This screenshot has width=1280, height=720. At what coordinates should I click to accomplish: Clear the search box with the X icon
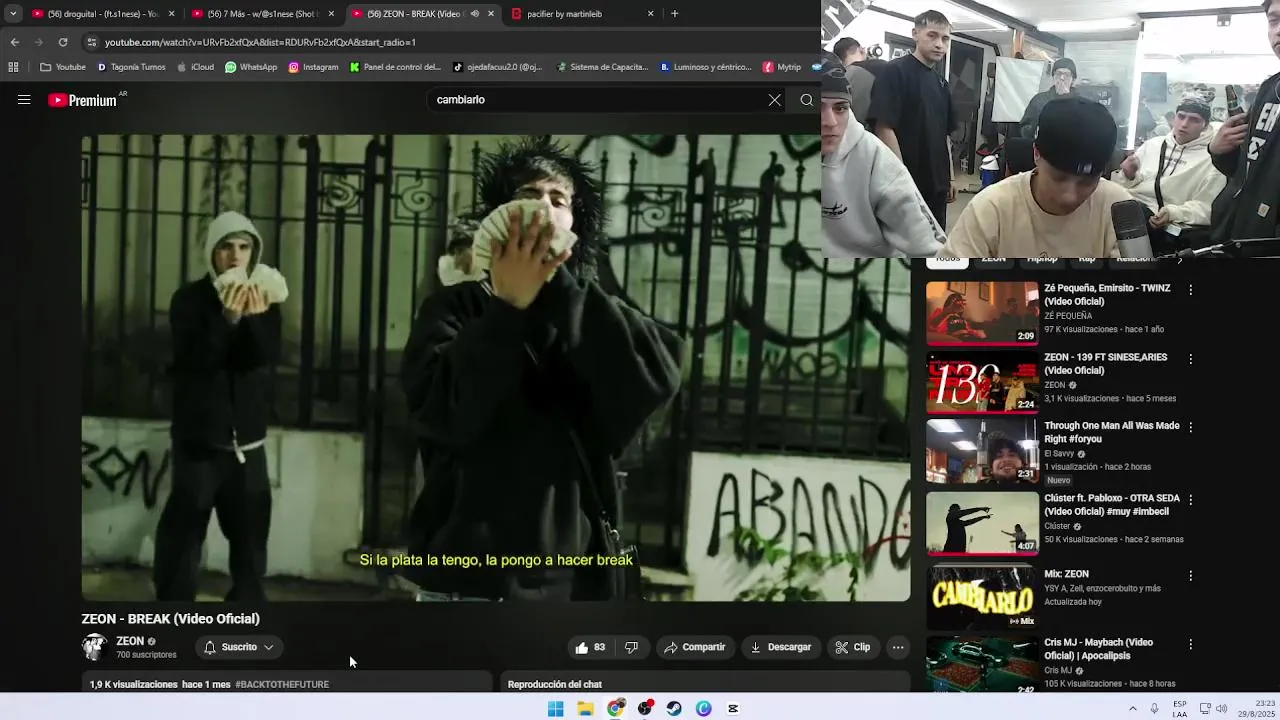[x=775, y=100]
